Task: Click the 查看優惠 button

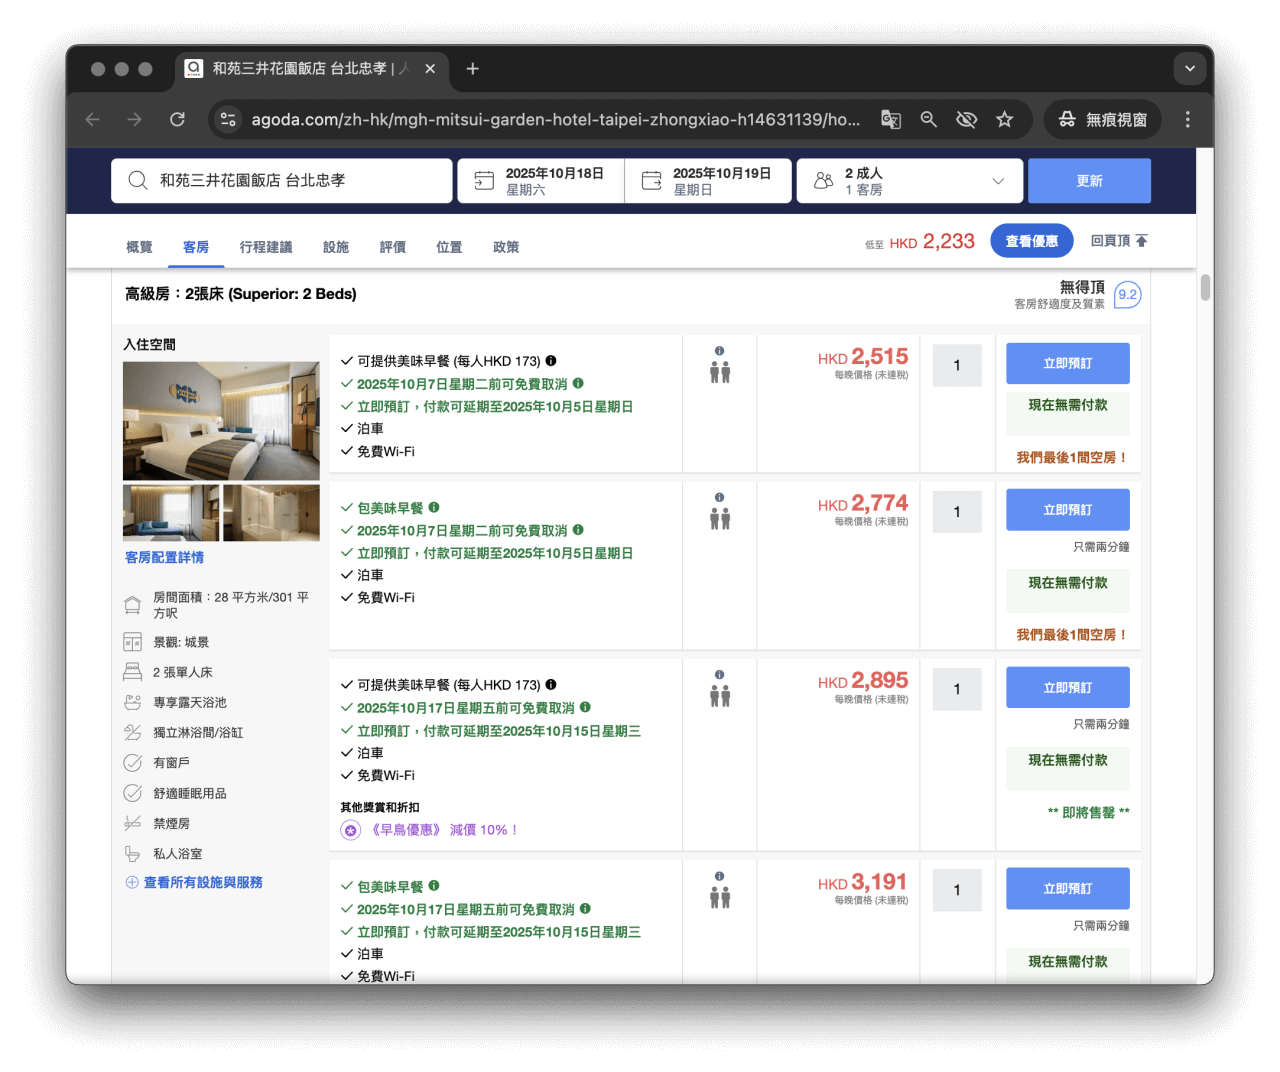Action: coord(1031,240)
